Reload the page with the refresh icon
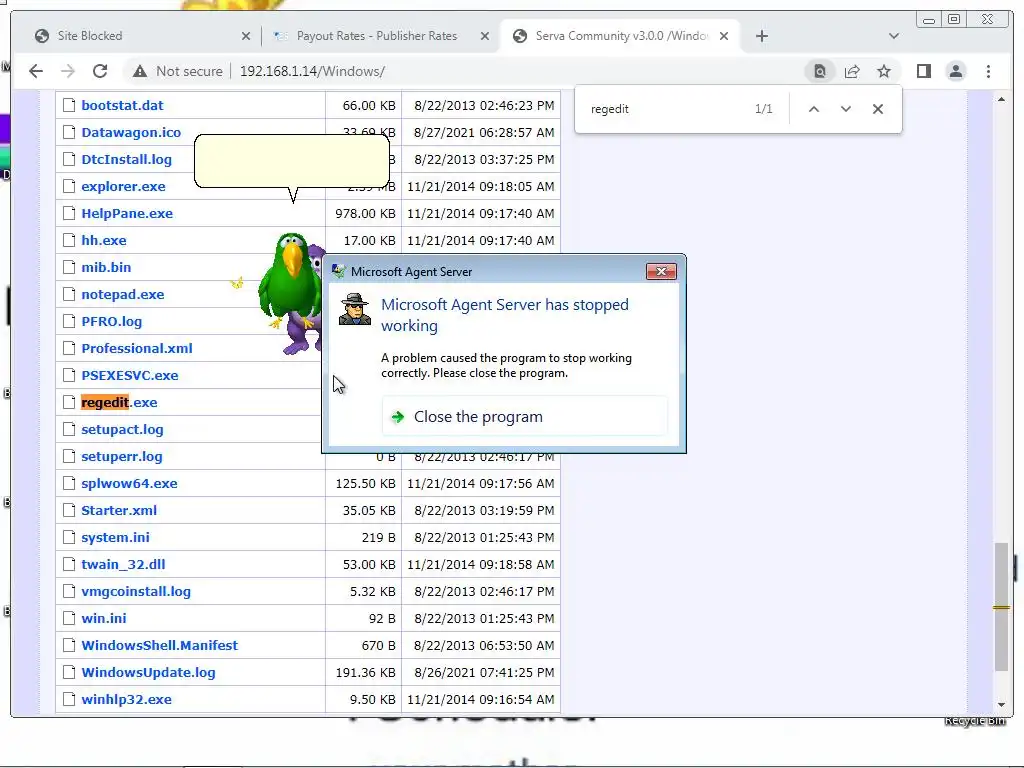Viewport: 1024px width, 768px height. 100,71
